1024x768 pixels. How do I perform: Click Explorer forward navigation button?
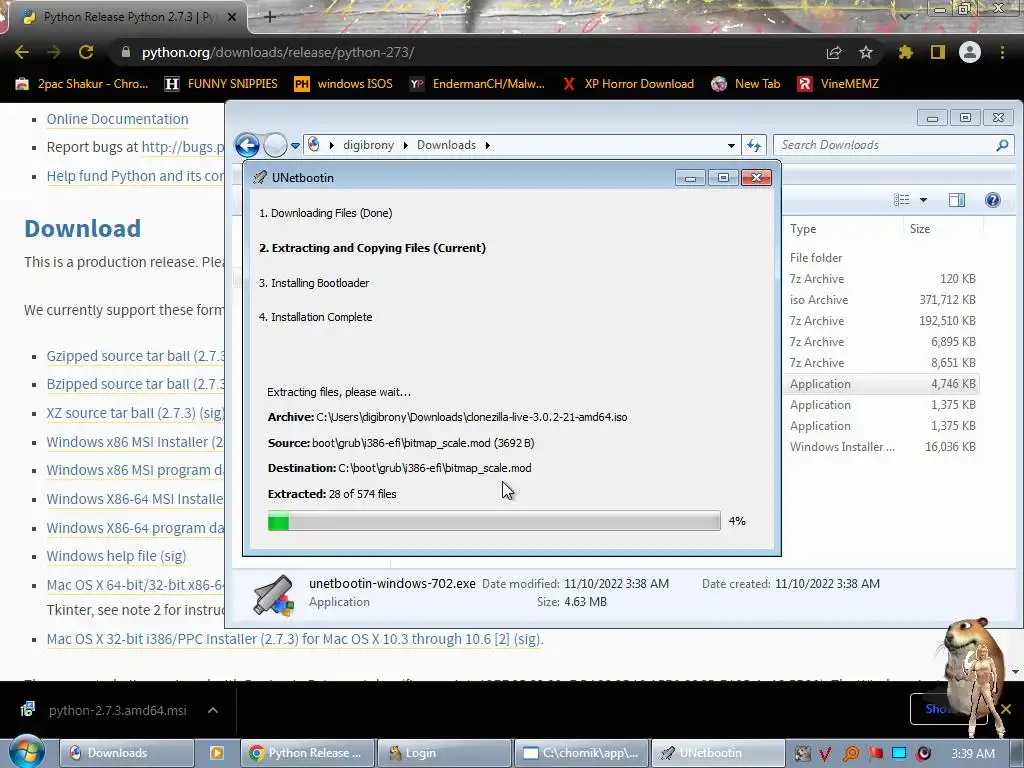pos(275,145)
